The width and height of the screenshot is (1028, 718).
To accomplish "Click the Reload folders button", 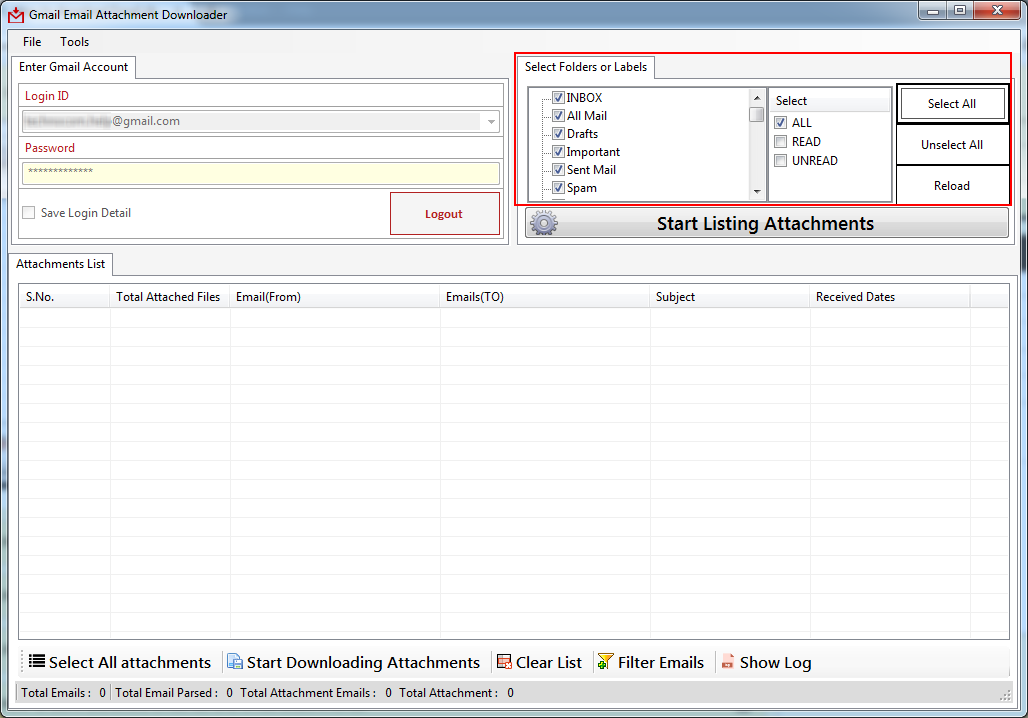I will pyautogui.click(x=952, y=186).
